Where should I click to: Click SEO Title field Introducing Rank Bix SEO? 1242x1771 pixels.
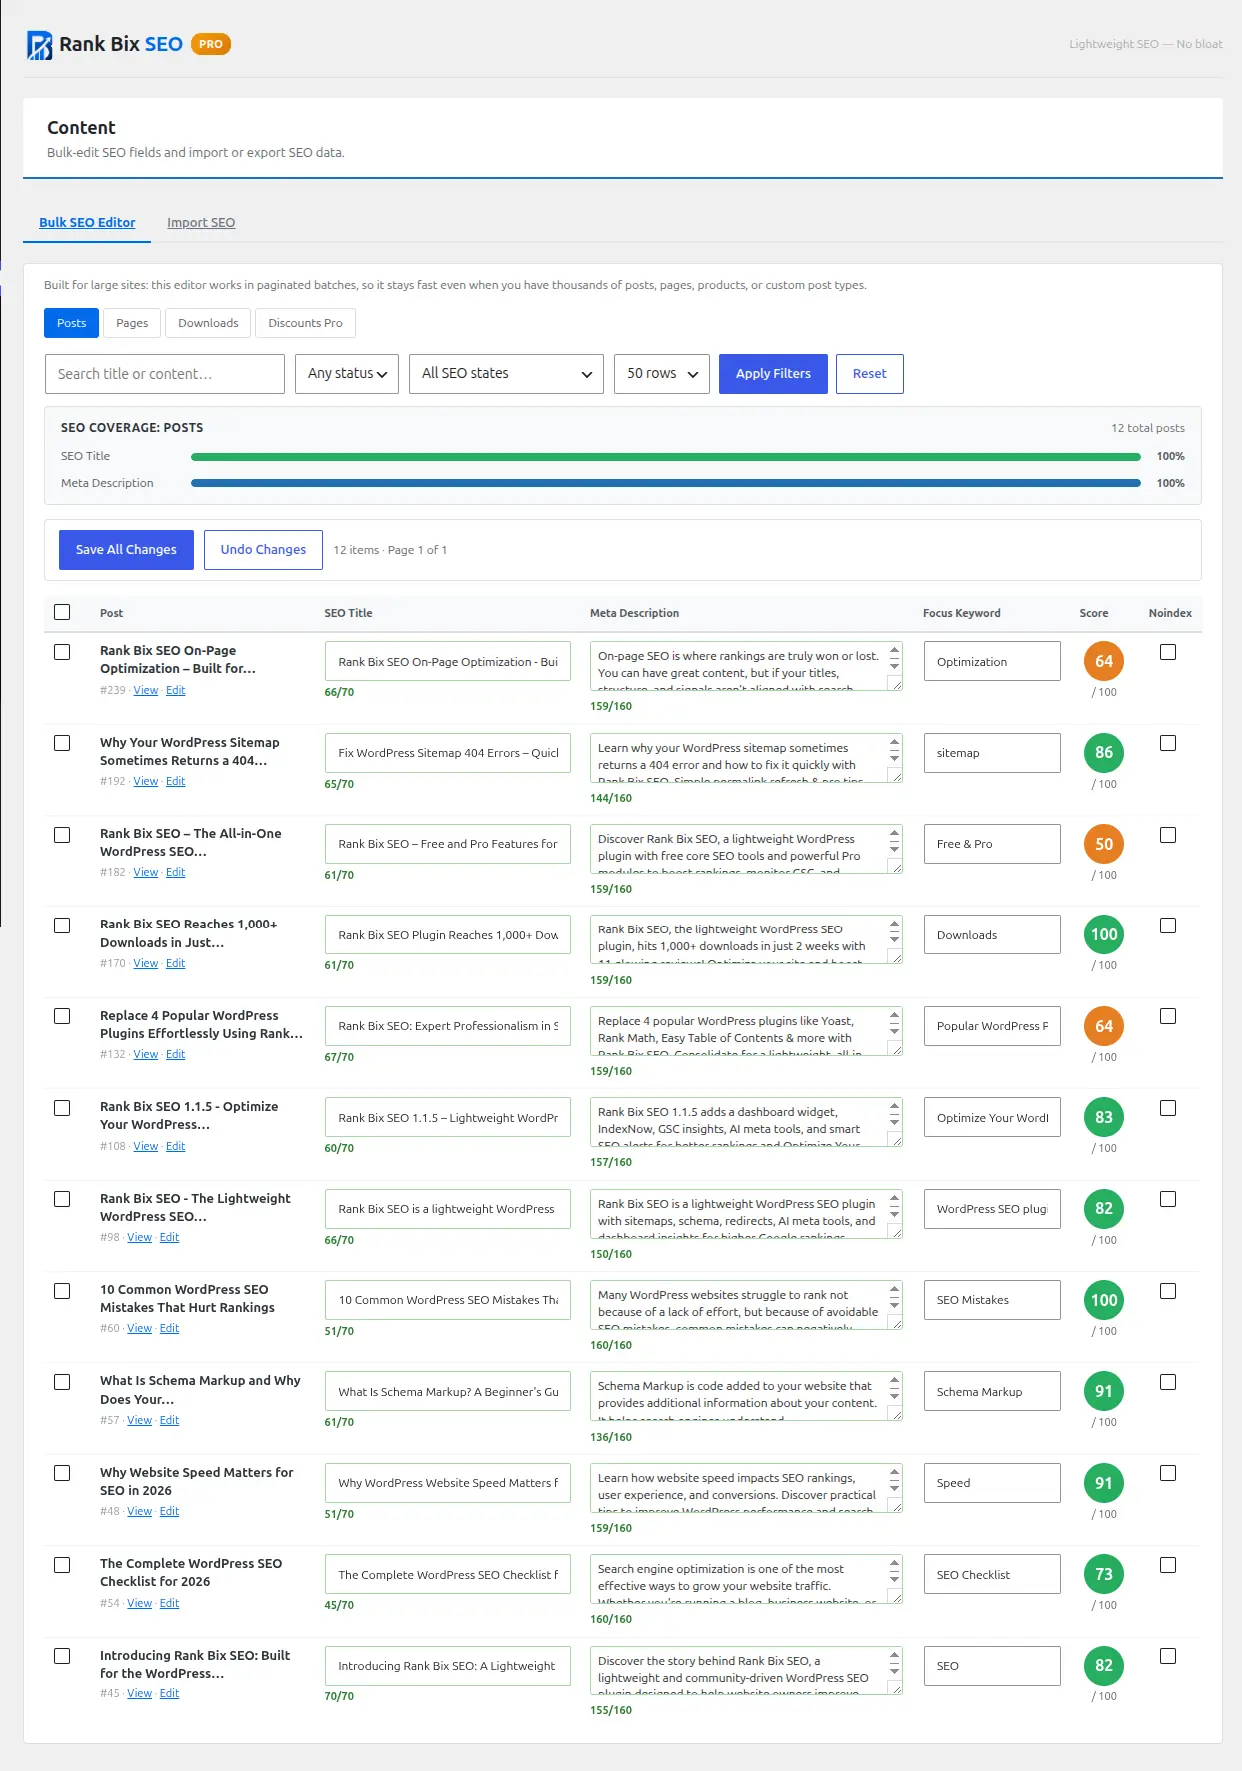448,1666
